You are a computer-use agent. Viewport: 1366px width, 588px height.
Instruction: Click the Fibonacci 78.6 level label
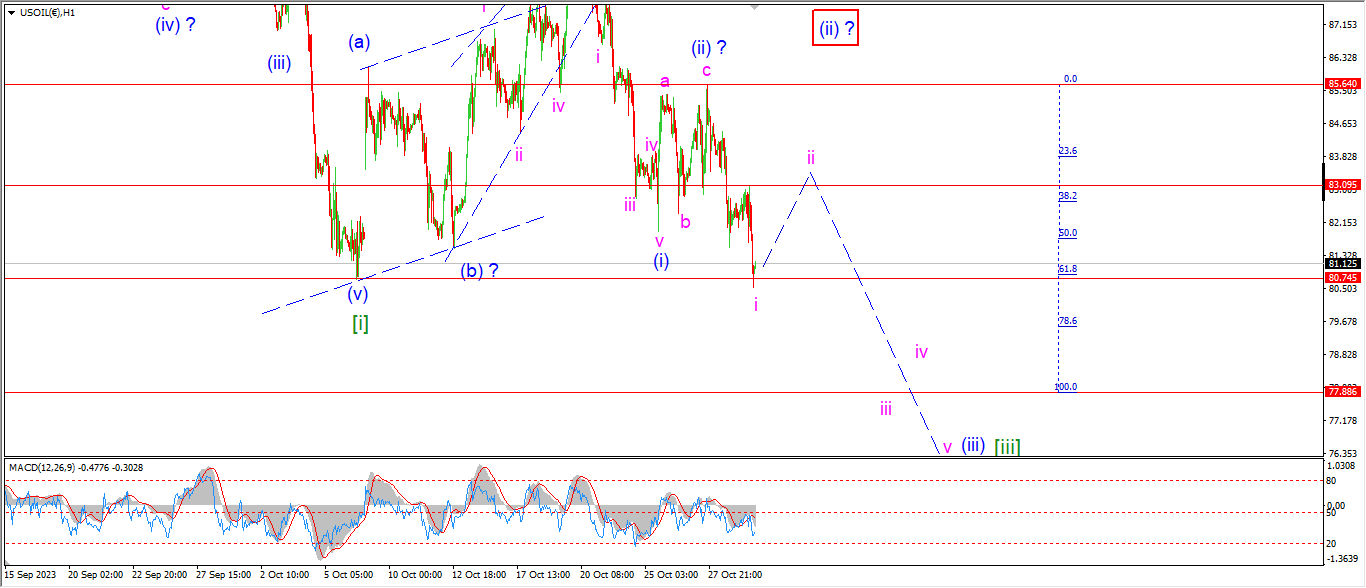(x=1068, y=321)
